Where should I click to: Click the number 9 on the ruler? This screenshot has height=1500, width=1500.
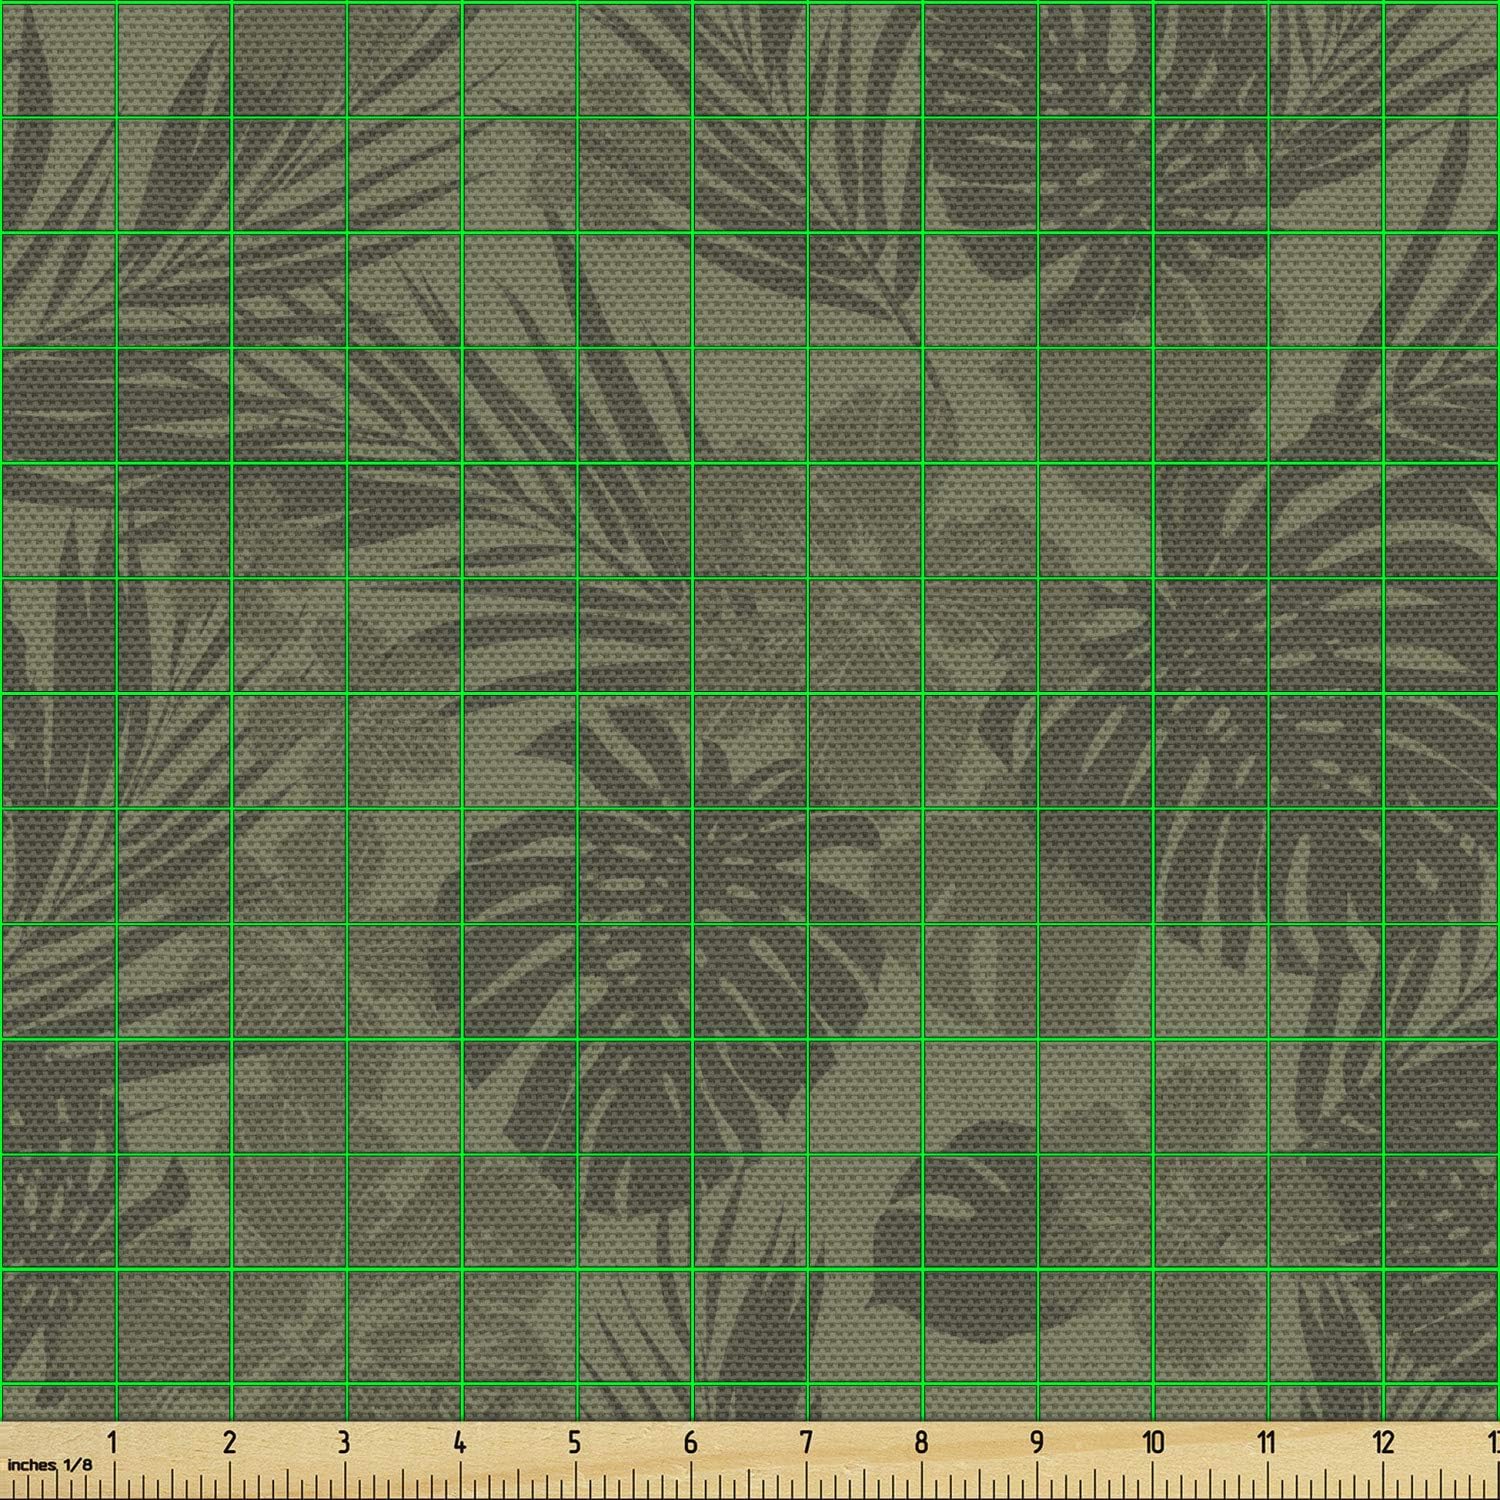coord(1037,1442)
